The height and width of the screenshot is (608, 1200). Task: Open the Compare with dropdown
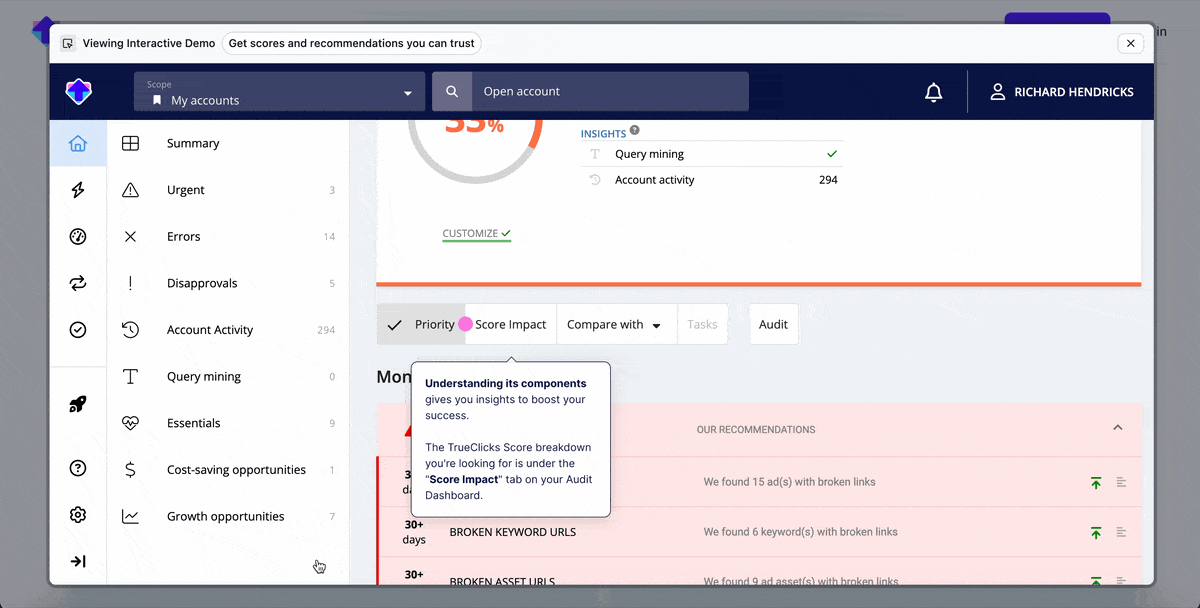coord(614,325)
